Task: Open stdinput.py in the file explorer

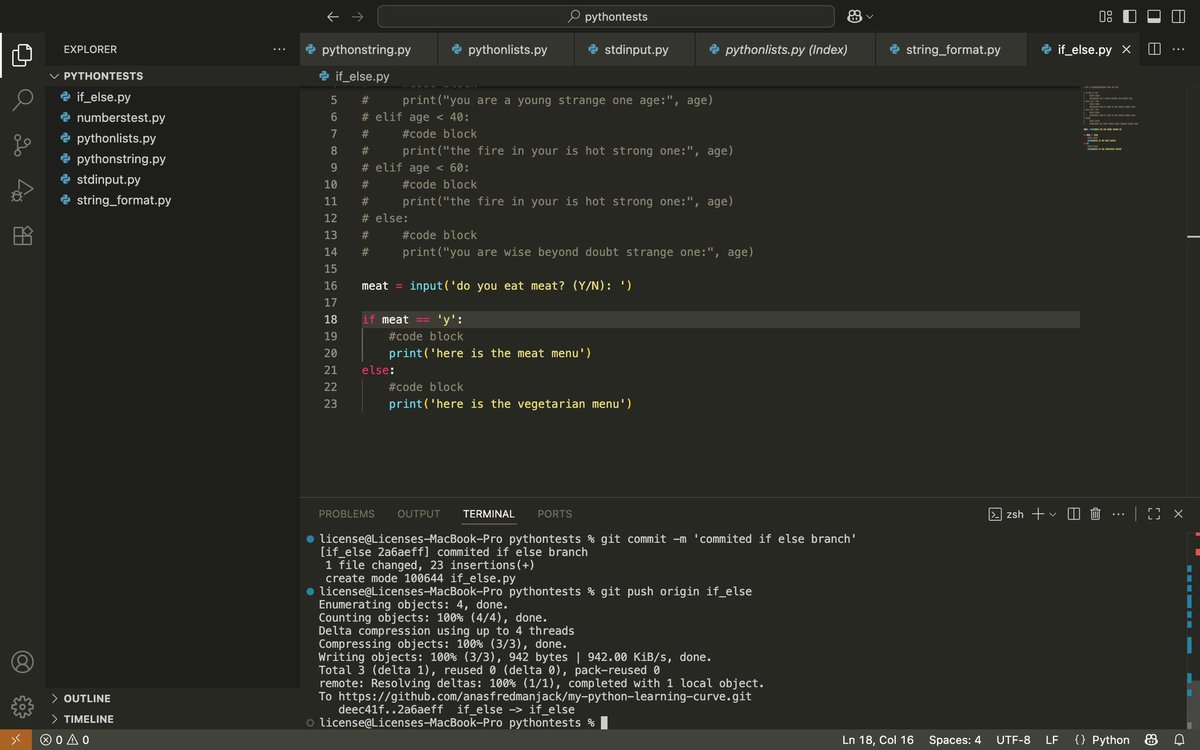Action: click(x=172, y=180)
